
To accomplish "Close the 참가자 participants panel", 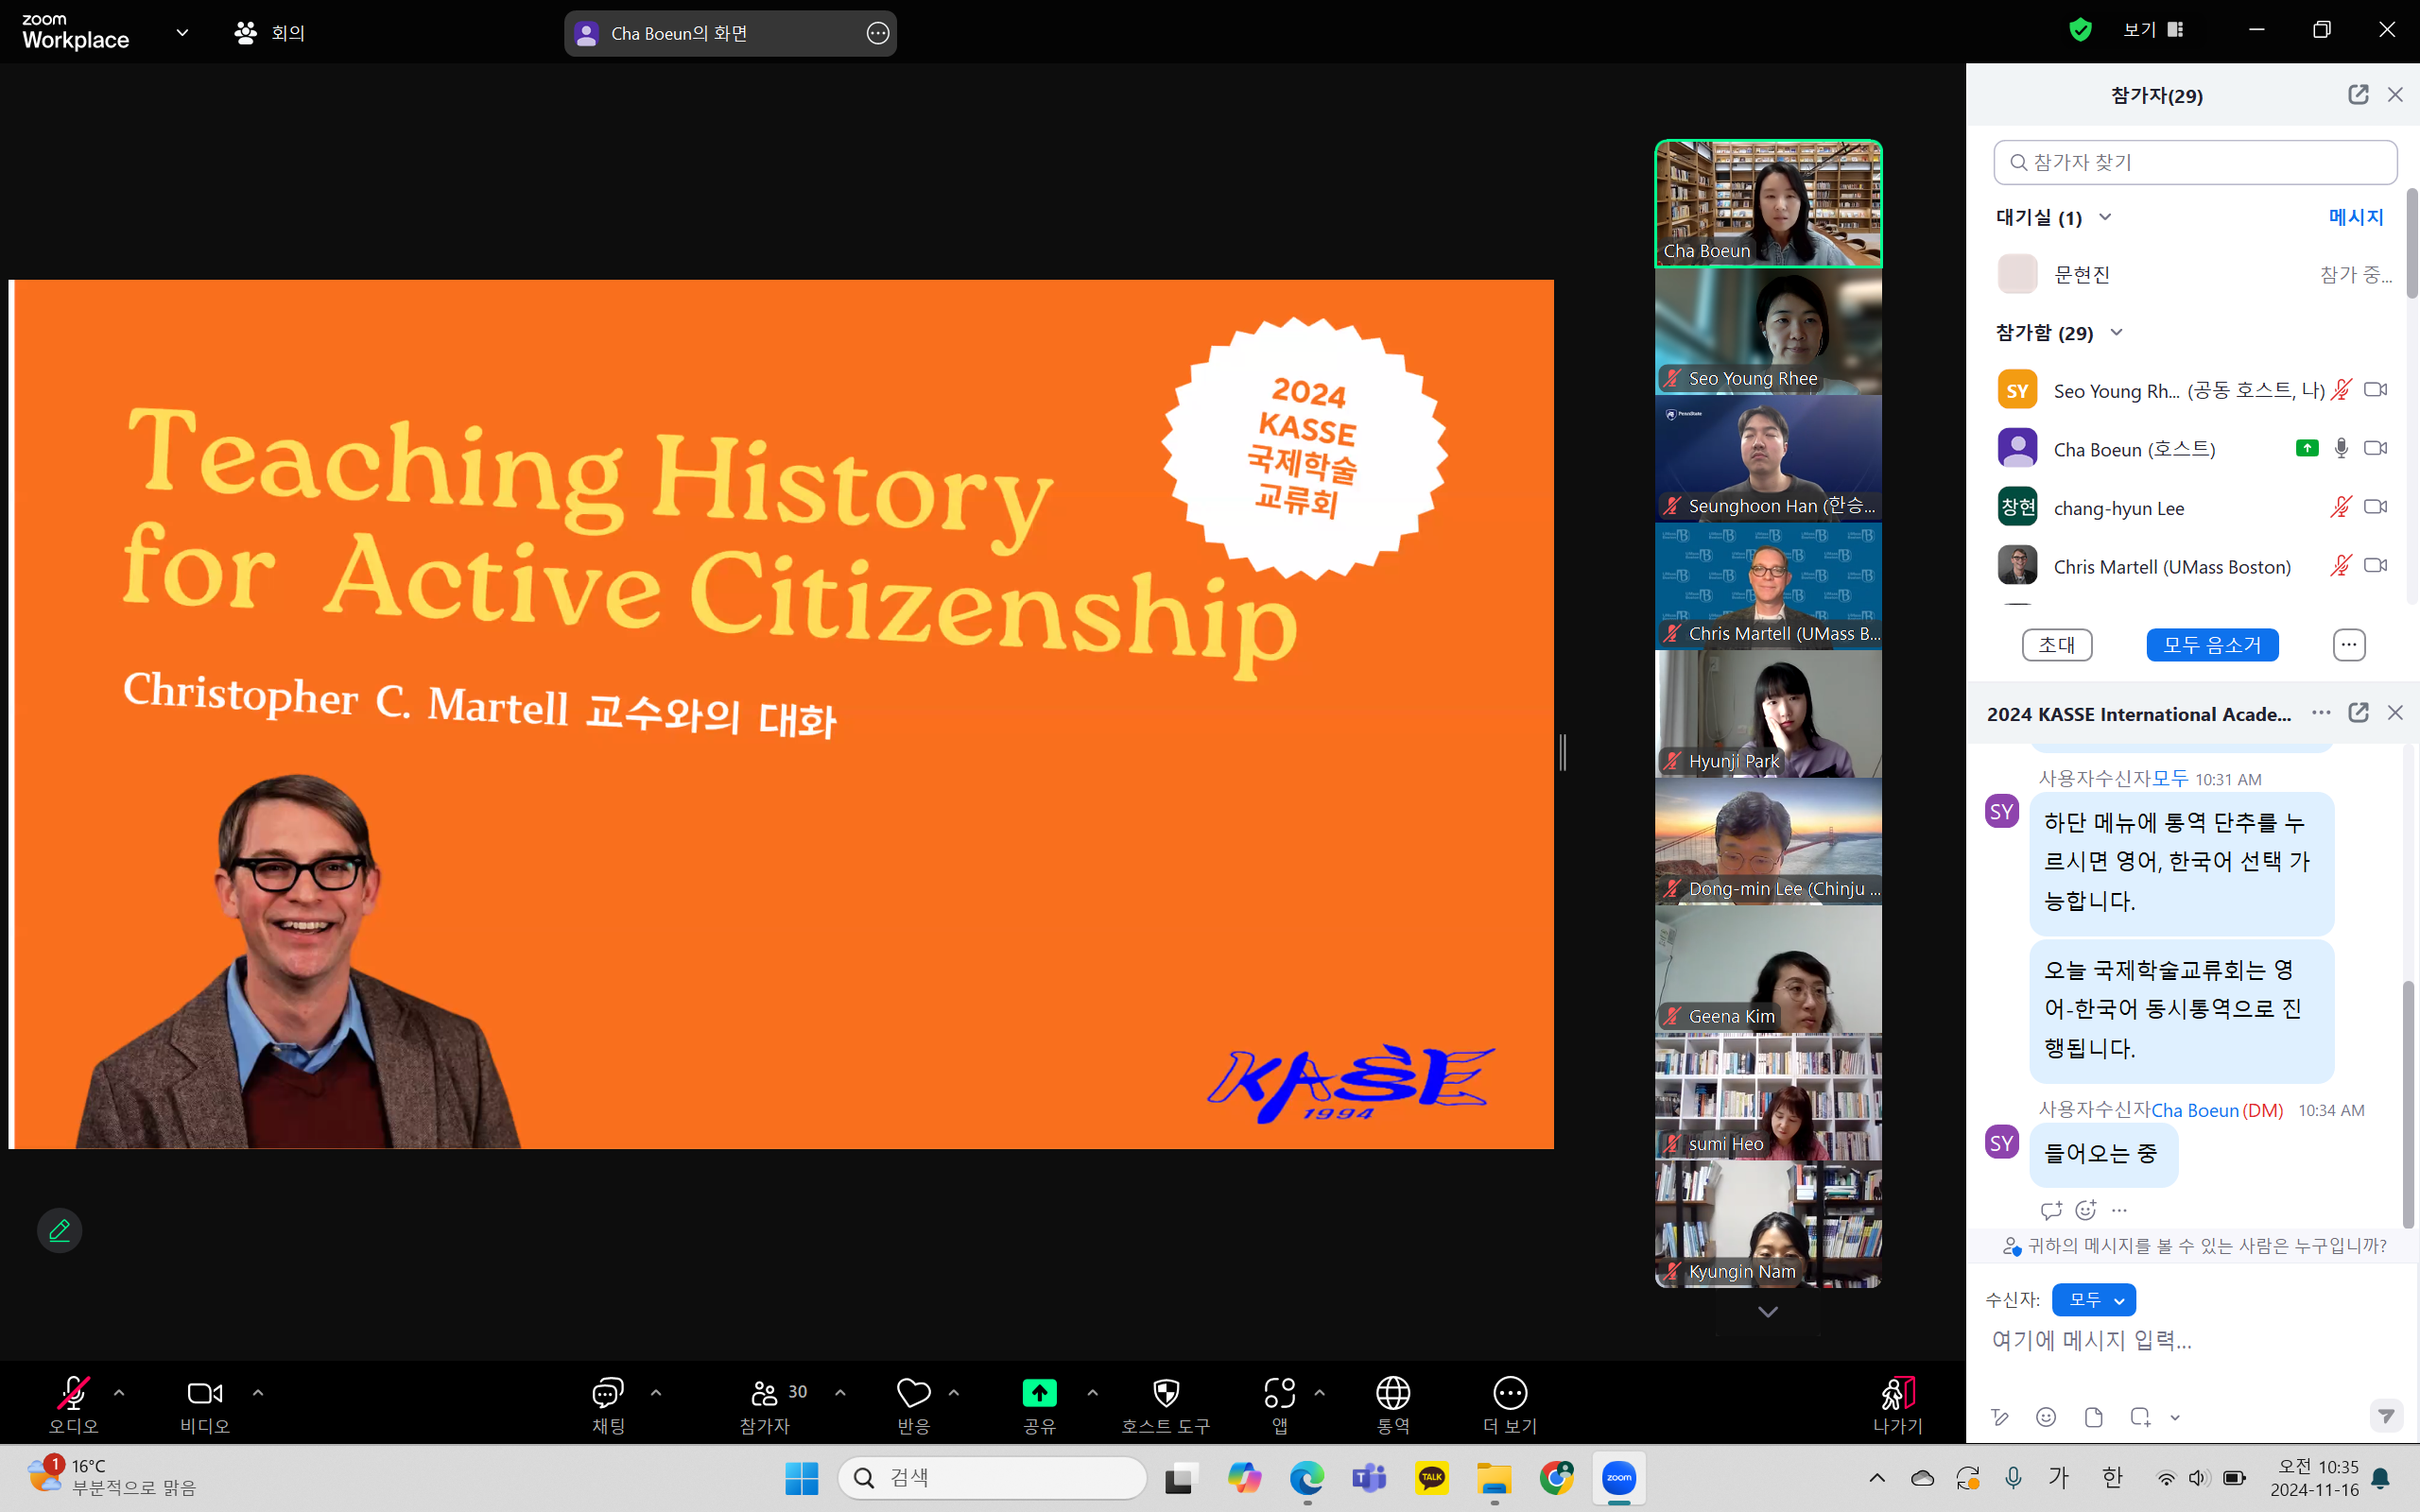I will [2395, 95].
